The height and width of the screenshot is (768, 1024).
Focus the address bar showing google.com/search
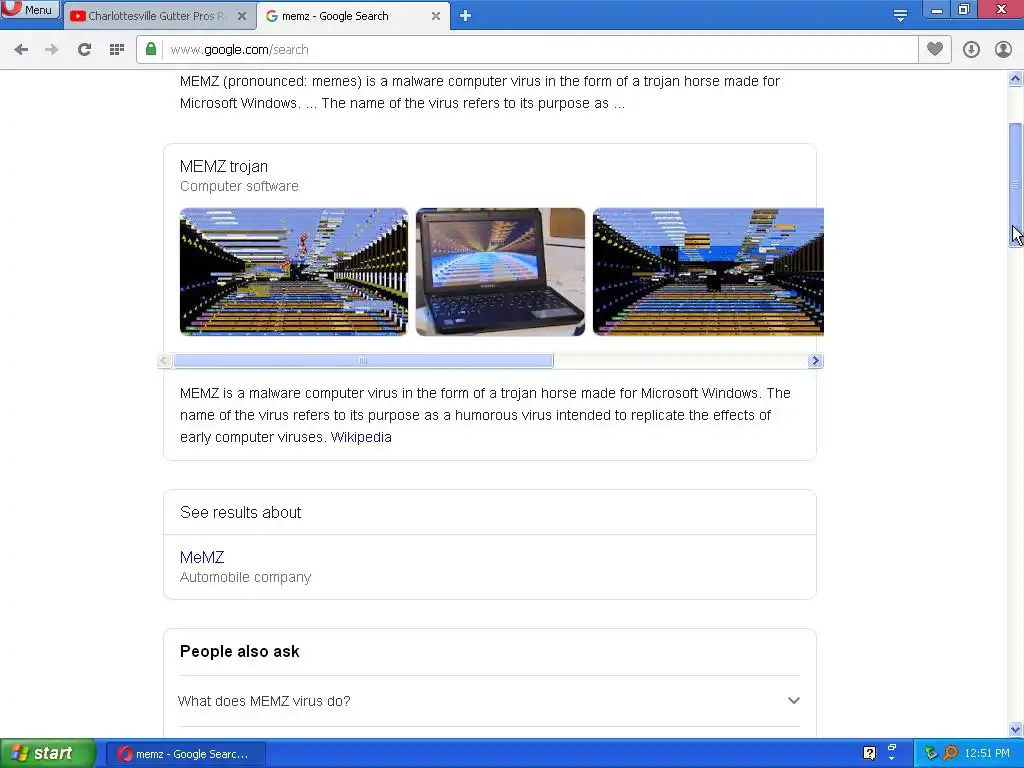tap(539, 50)
